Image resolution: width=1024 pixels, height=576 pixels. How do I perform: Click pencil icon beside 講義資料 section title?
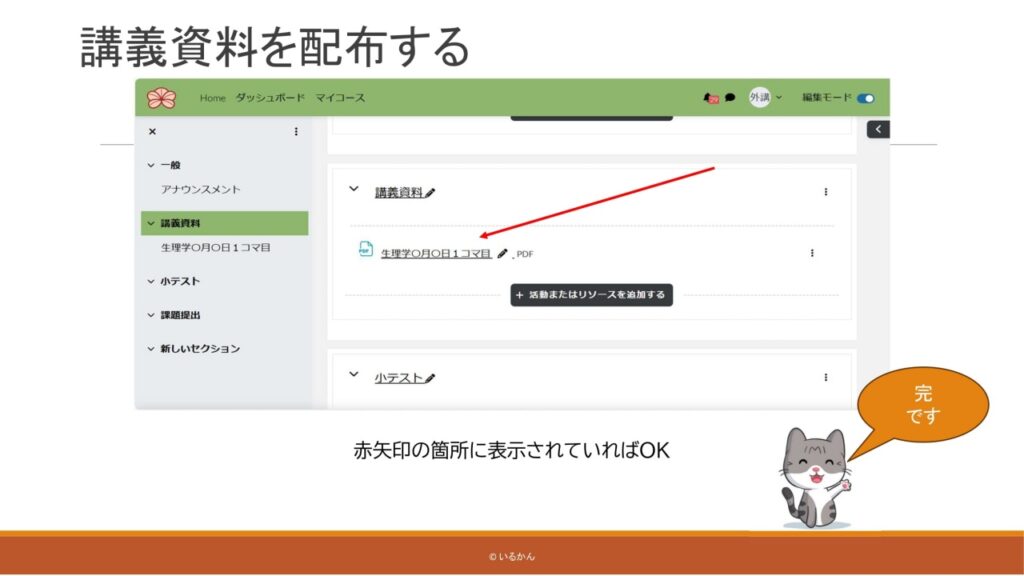pos(430,193)
